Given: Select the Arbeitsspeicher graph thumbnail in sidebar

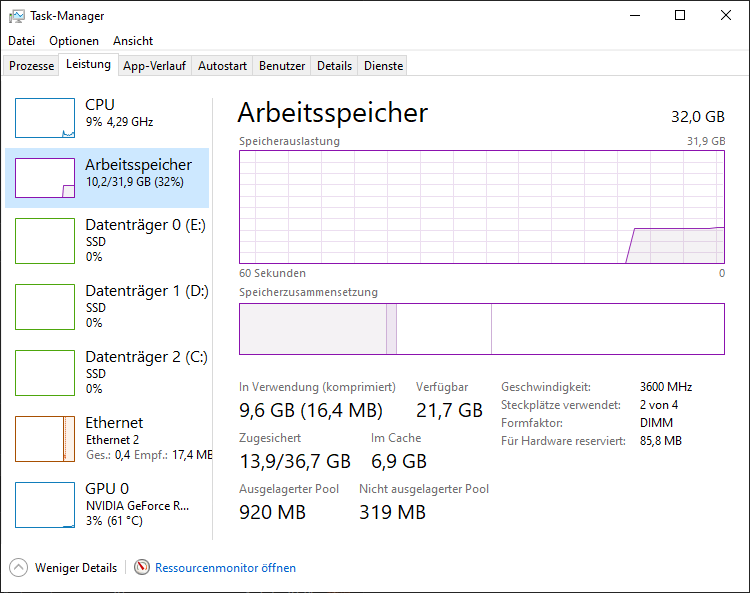Looking at the screenshot, I should (x=45, y=178).
